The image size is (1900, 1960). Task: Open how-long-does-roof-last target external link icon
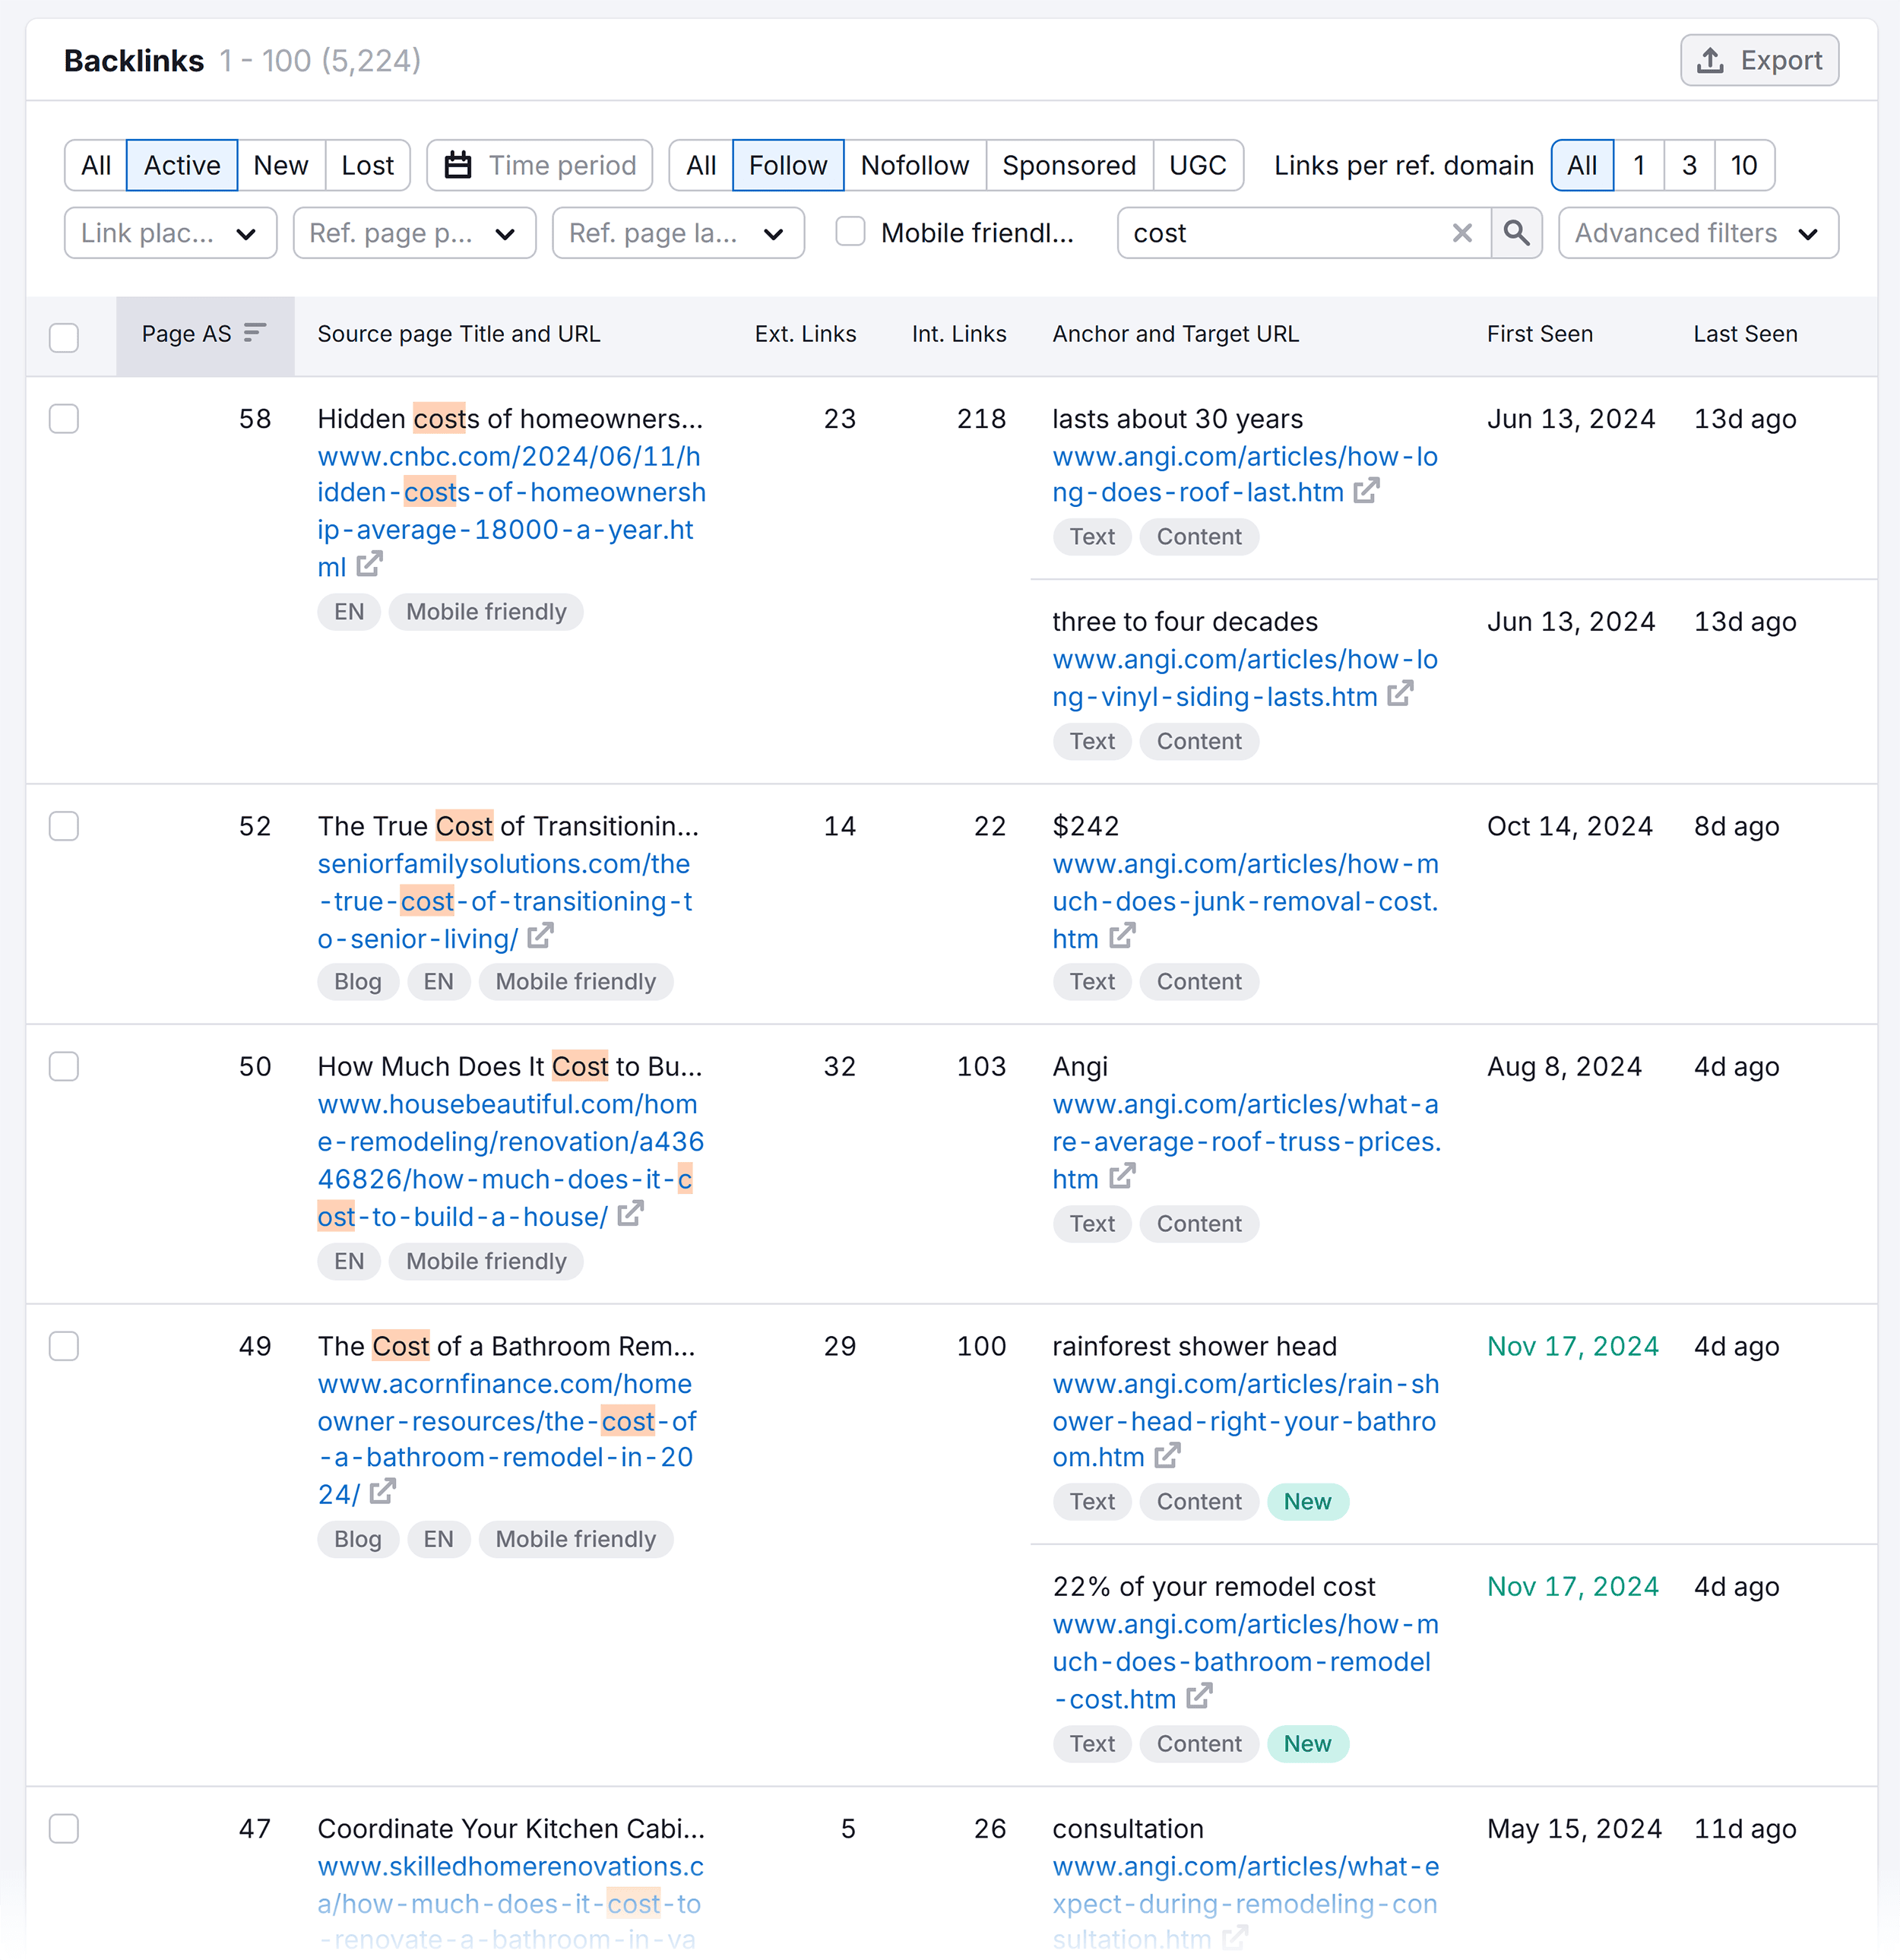(1367, 491)
